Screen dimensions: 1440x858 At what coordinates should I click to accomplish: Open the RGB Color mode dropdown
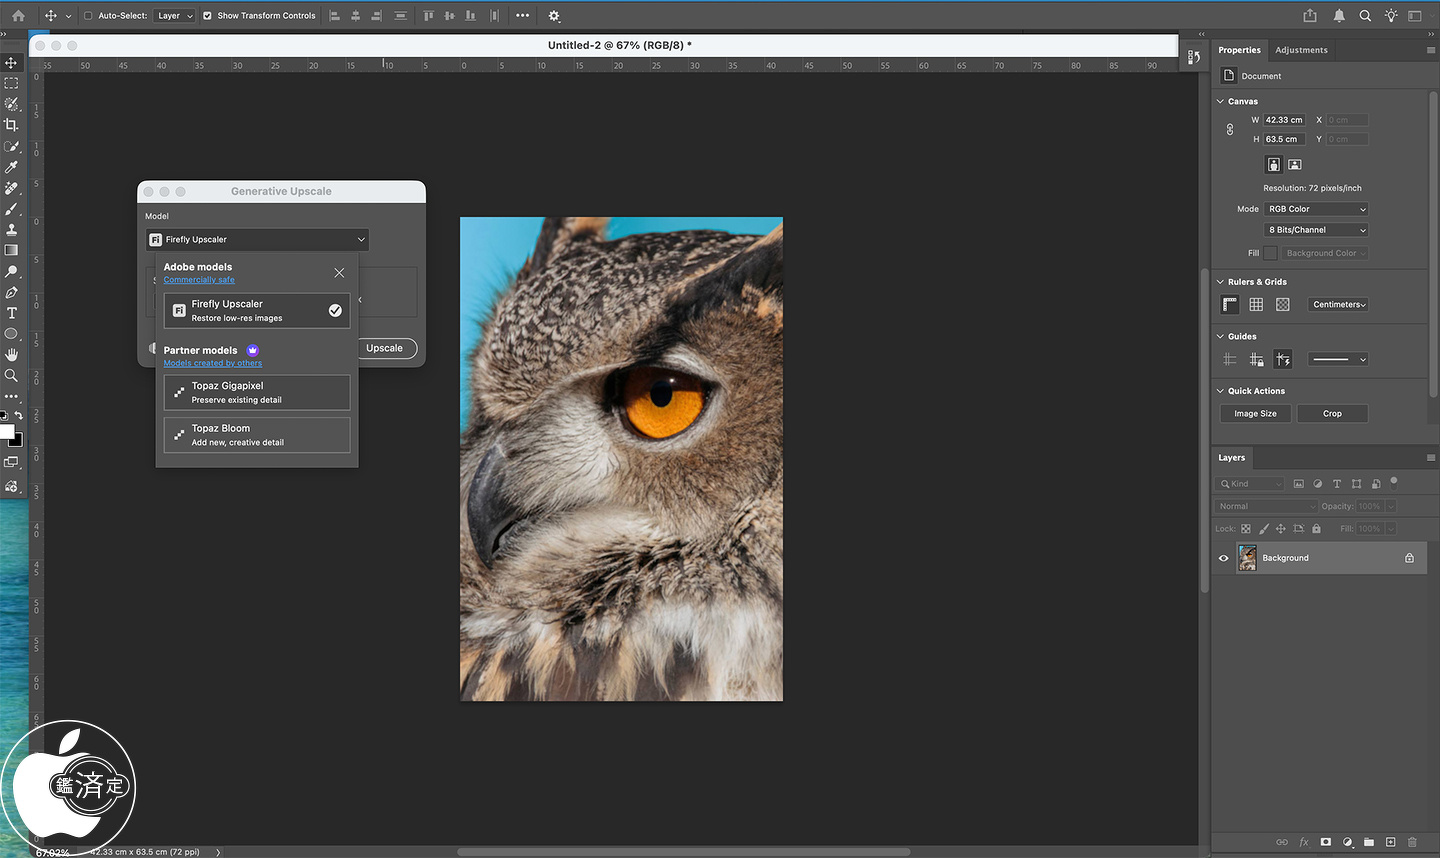click(x=1316, y=209)
